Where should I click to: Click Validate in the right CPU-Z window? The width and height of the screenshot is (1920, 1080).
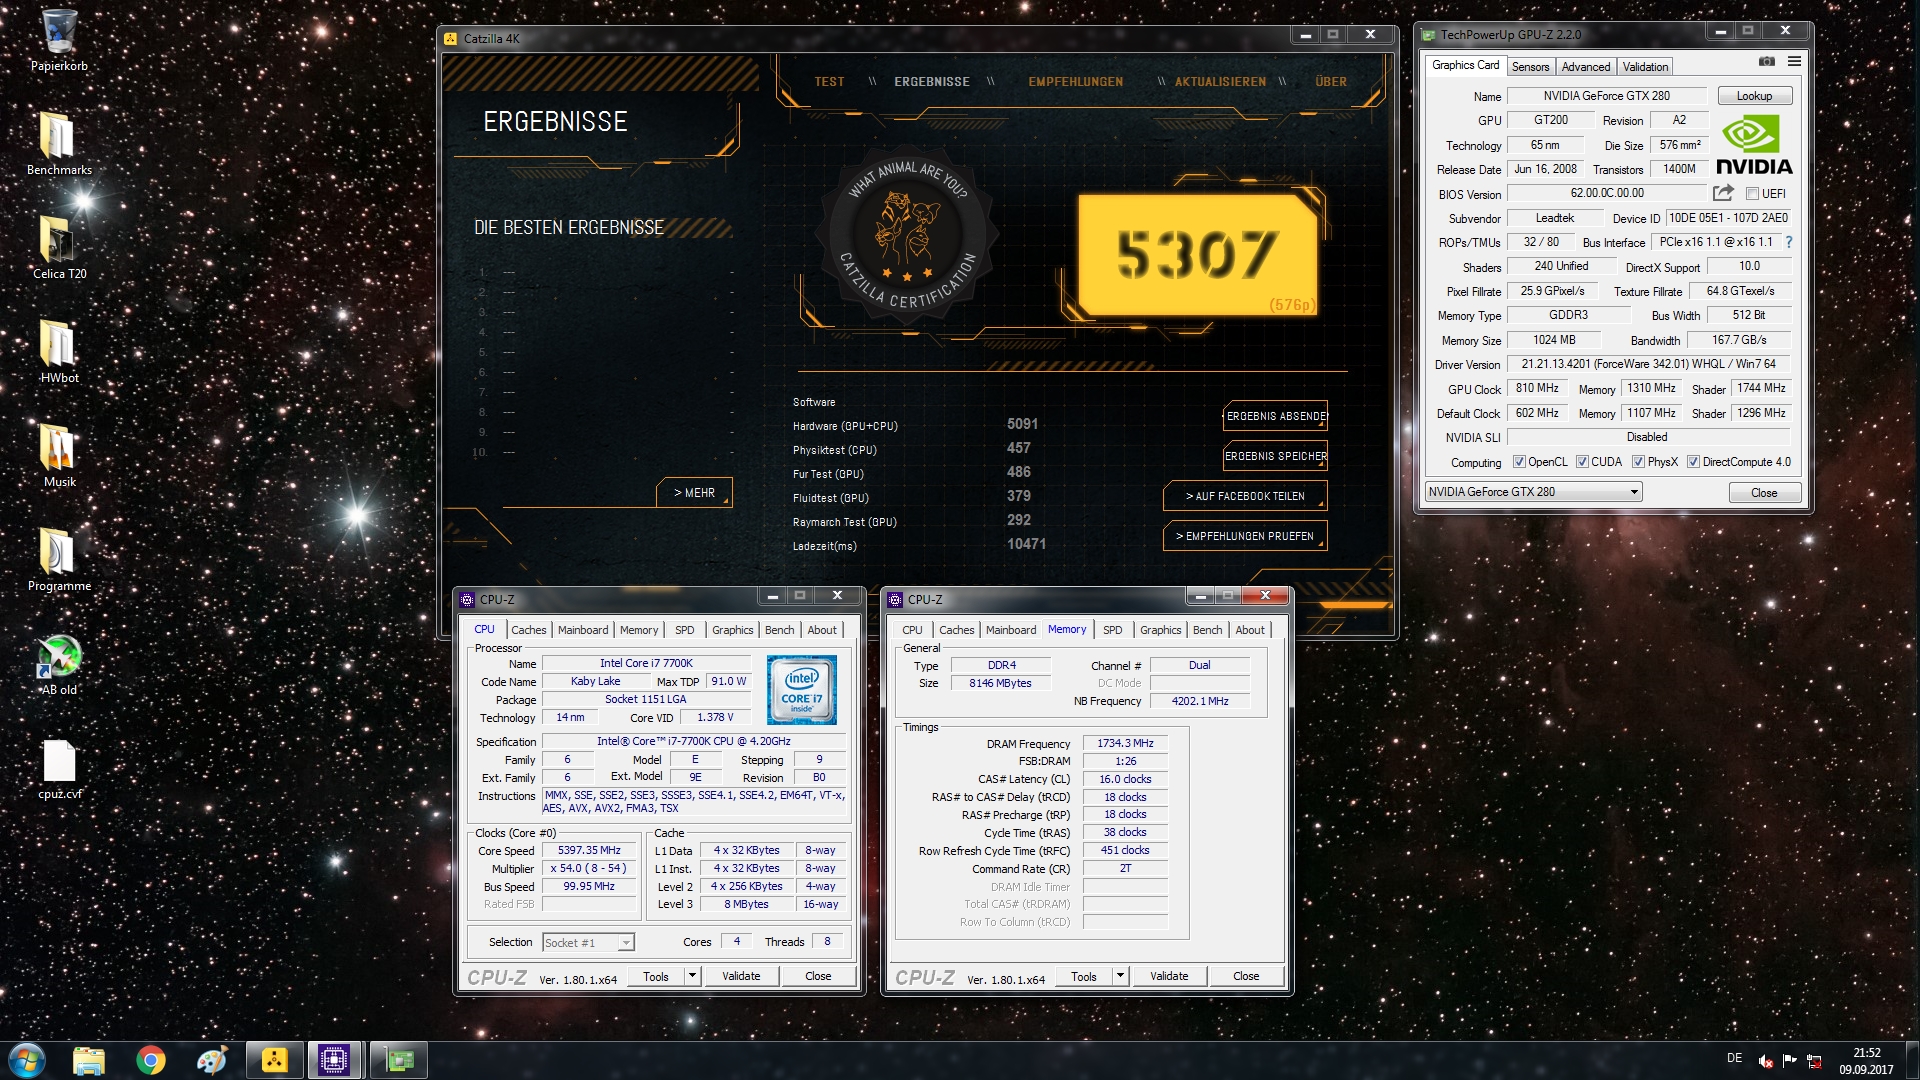click(x=1169, y=976)
